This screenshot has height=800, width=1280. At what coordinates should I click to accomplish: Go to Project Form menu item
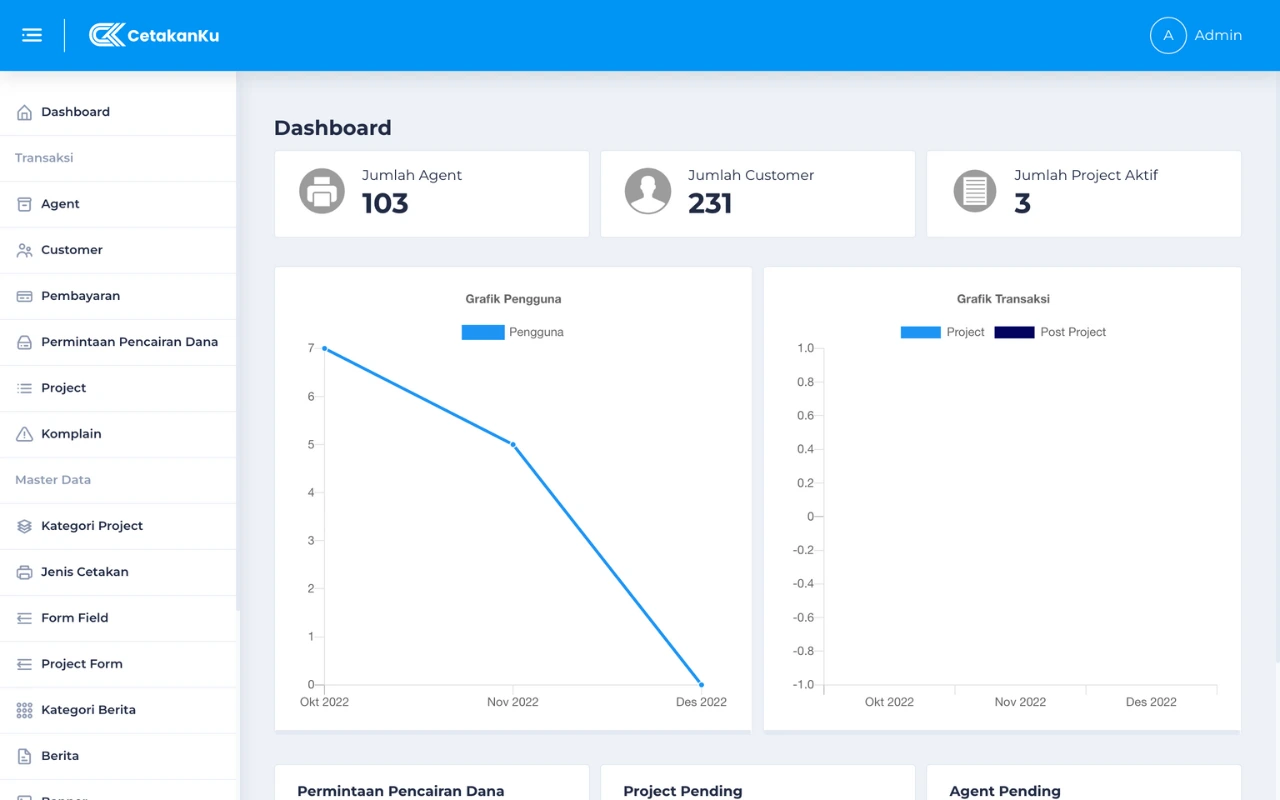82,664
